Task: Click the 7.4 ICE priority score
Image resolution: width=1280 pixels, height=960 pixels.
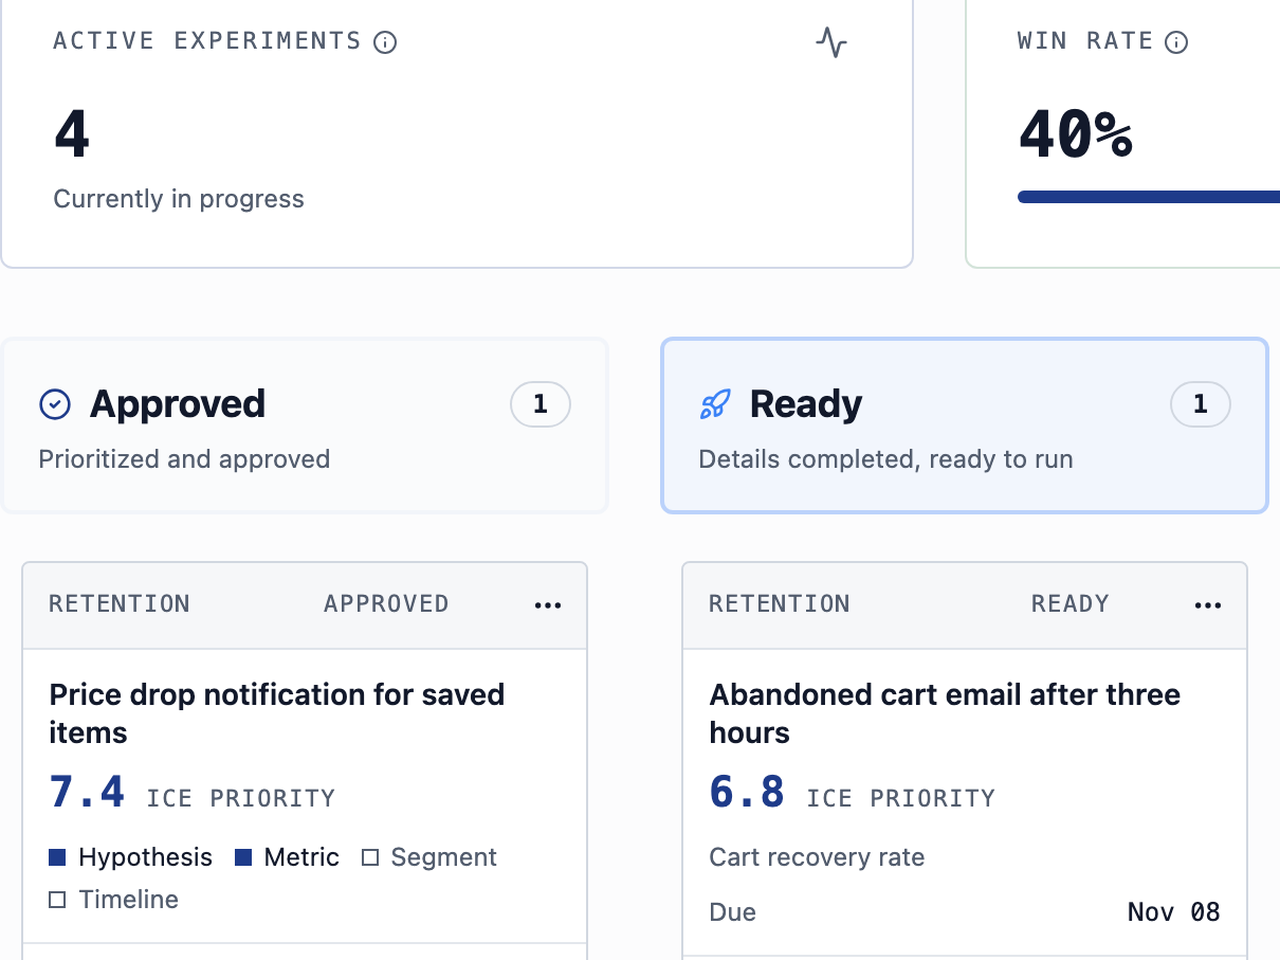Action: pos(87,792)
